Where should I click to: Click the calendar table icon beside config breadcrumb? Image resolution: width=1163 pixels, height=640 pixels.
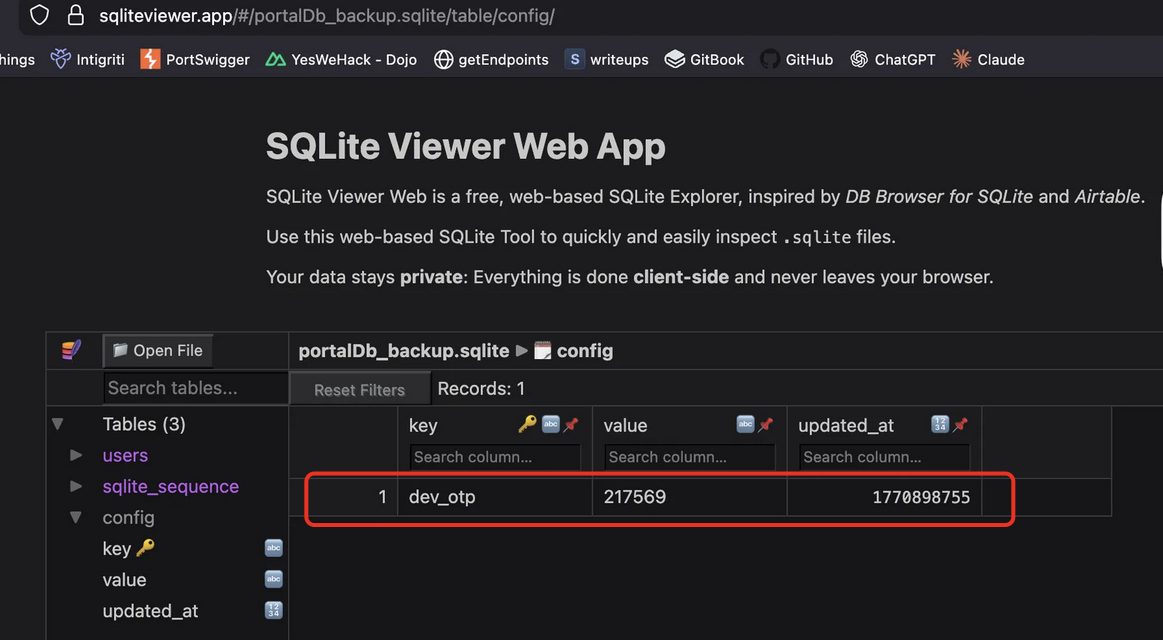543,351
